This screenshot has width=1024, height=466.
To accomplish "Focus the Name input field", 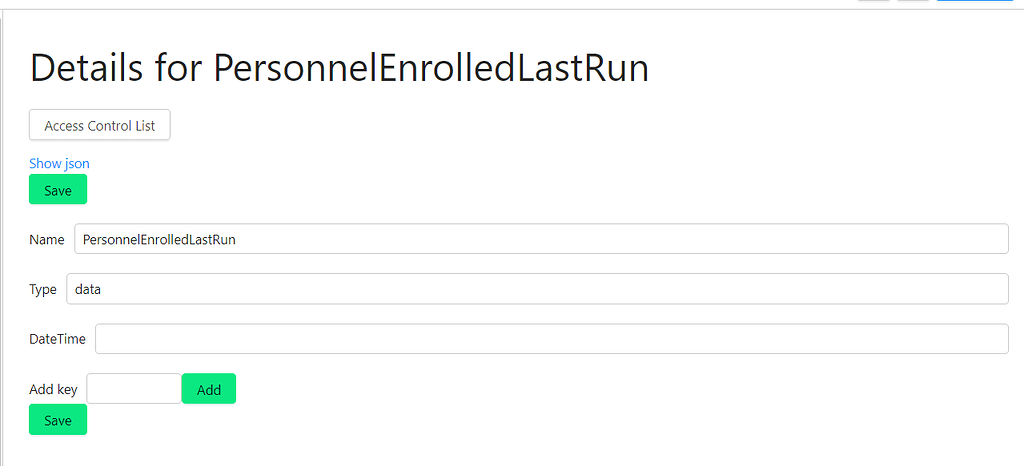I will (541, 239).
